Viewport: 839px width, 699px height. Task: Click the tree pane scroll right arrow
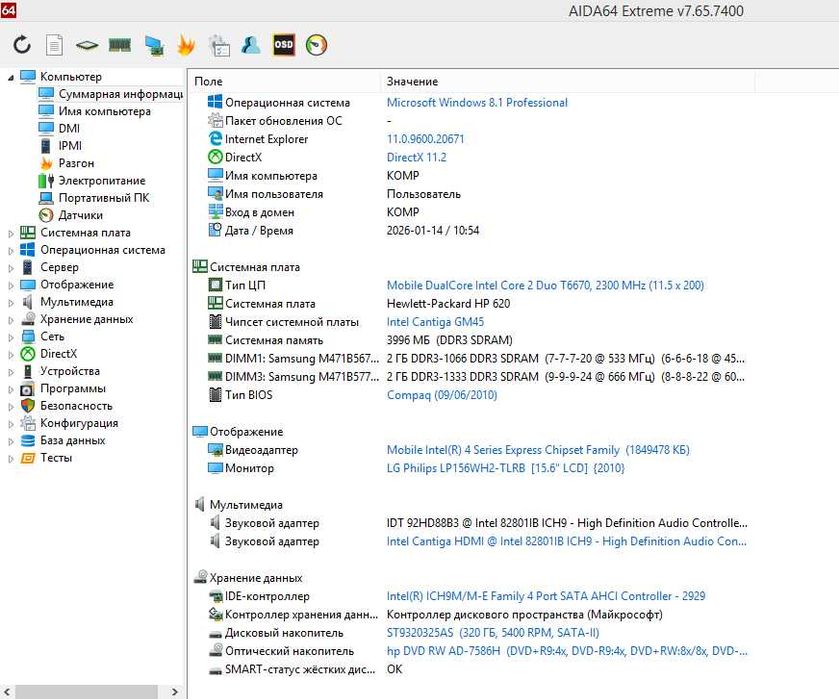[x=175, y=692]
